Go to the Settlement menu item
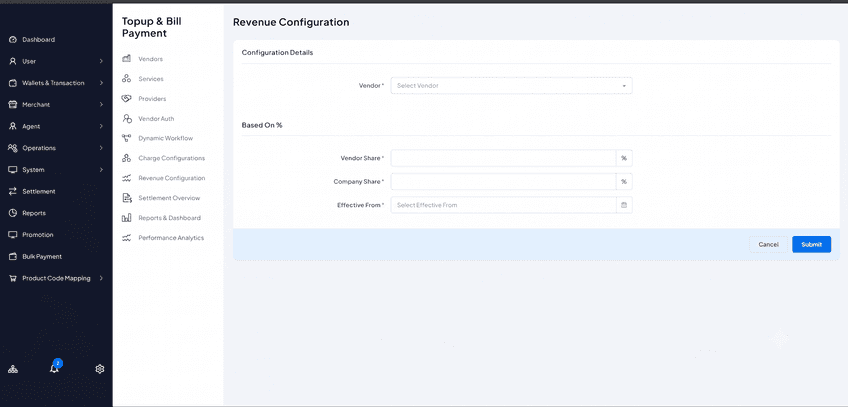Screen dimensions: 848x407 point(39,191)
